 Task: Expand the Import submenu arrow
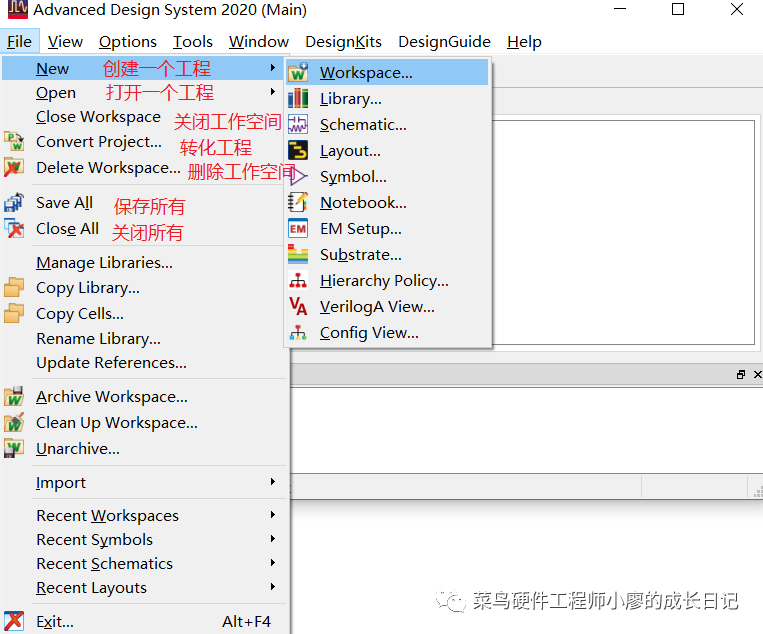click(273, 482)
